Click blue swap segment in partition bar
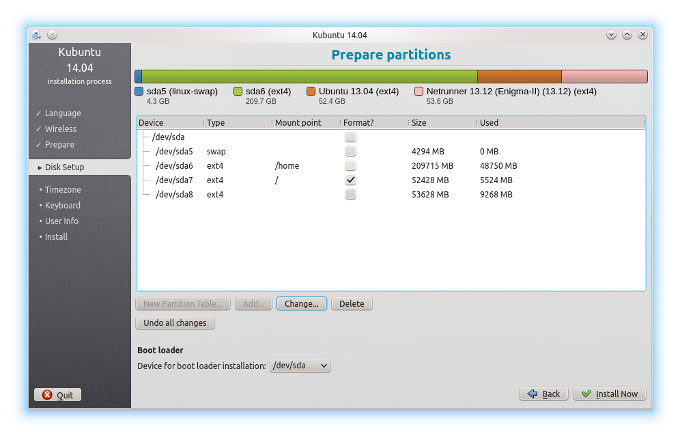The image size is (680, 438). tap(138, 77)
